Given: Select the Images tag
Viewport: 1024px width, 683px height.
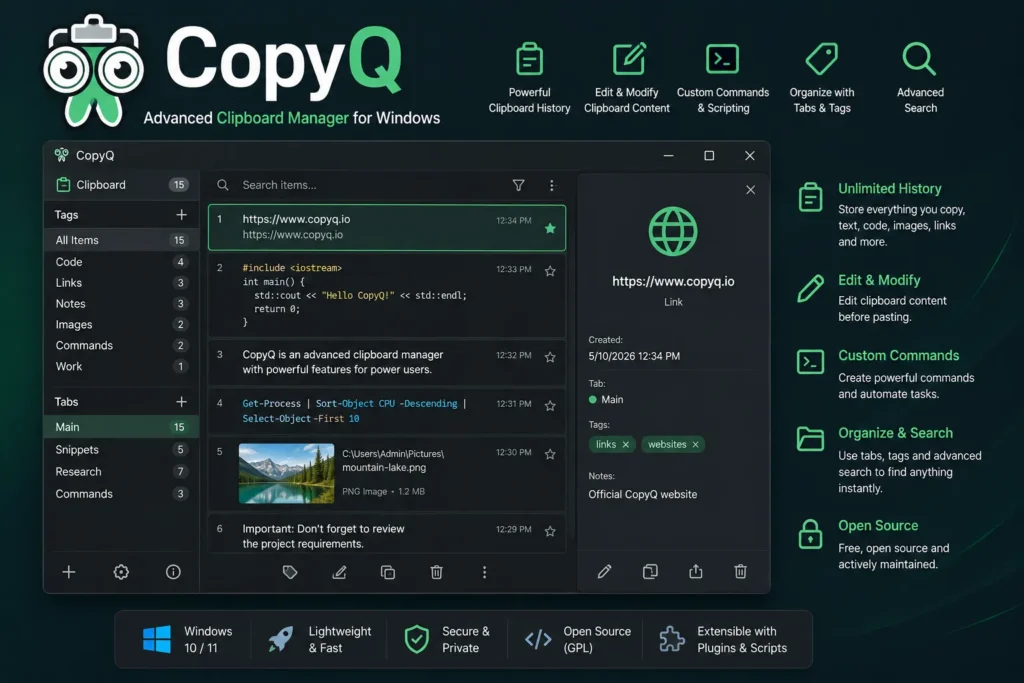Looking at the screenshot, I should [121, 325].
